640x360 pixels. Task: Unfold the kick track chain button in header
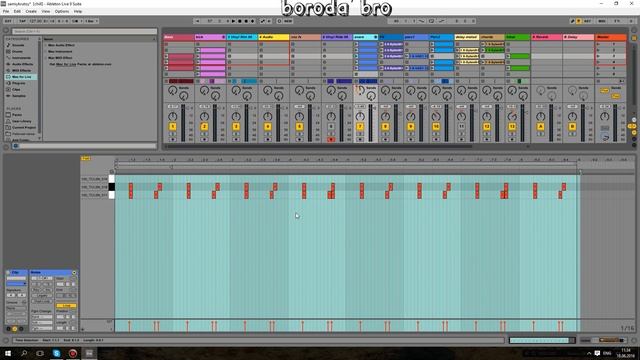(x=223, y=37)
